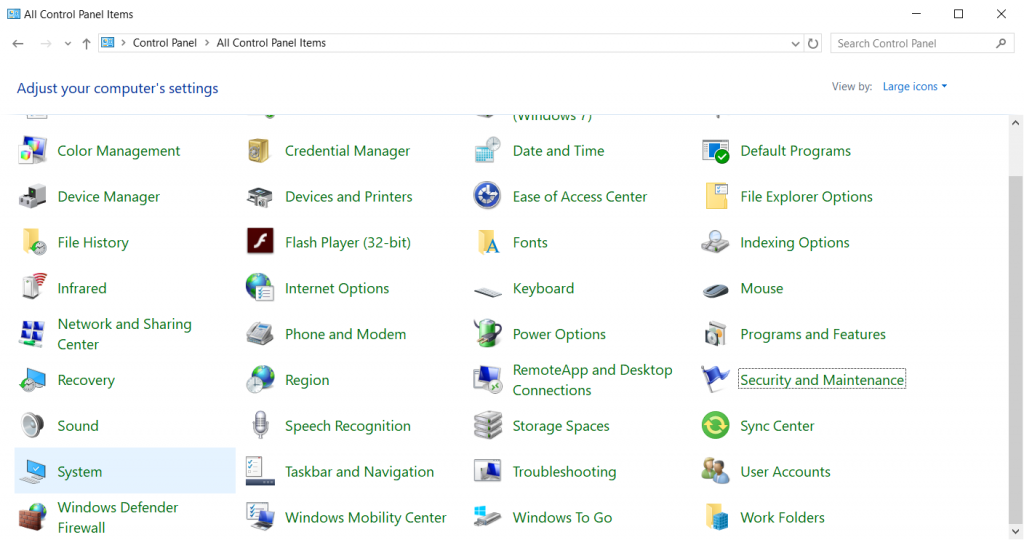
Task: Click the Credential Manager safe icon
Action: click(x=260, y=151)
